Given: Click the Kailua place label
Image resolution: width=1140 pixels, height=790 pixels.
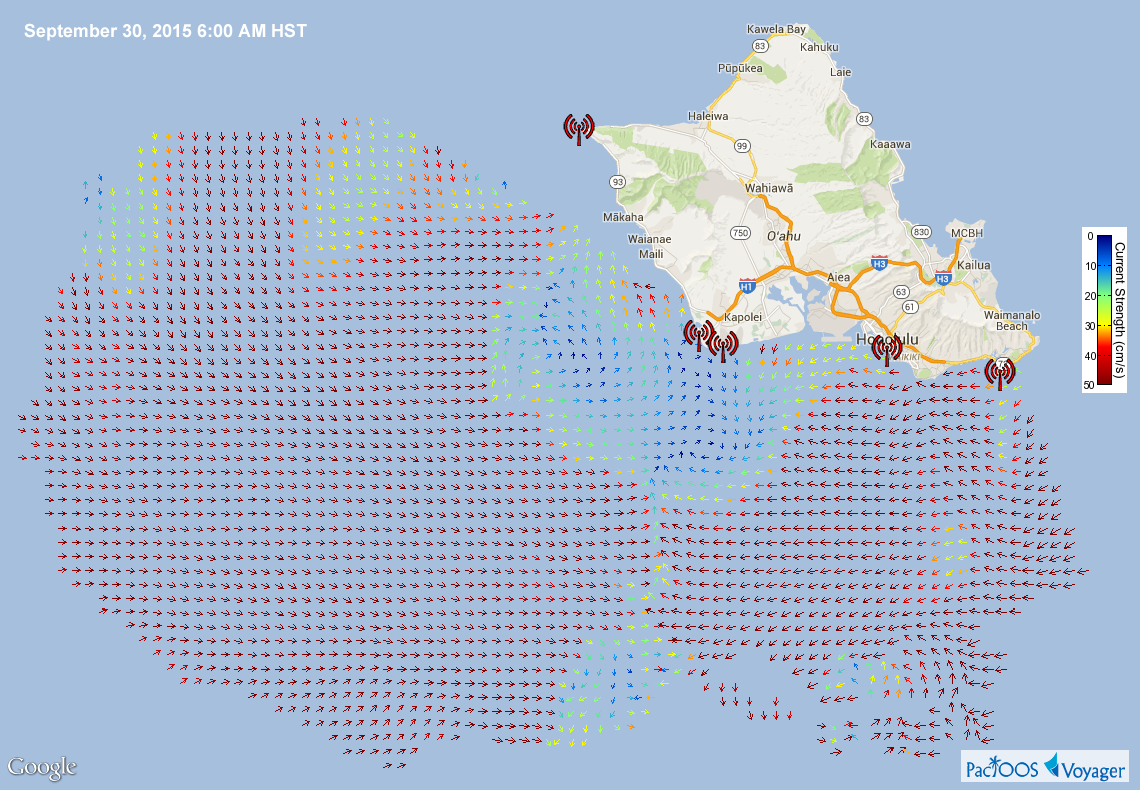Looking at the screenshot, I should [974, 265].
